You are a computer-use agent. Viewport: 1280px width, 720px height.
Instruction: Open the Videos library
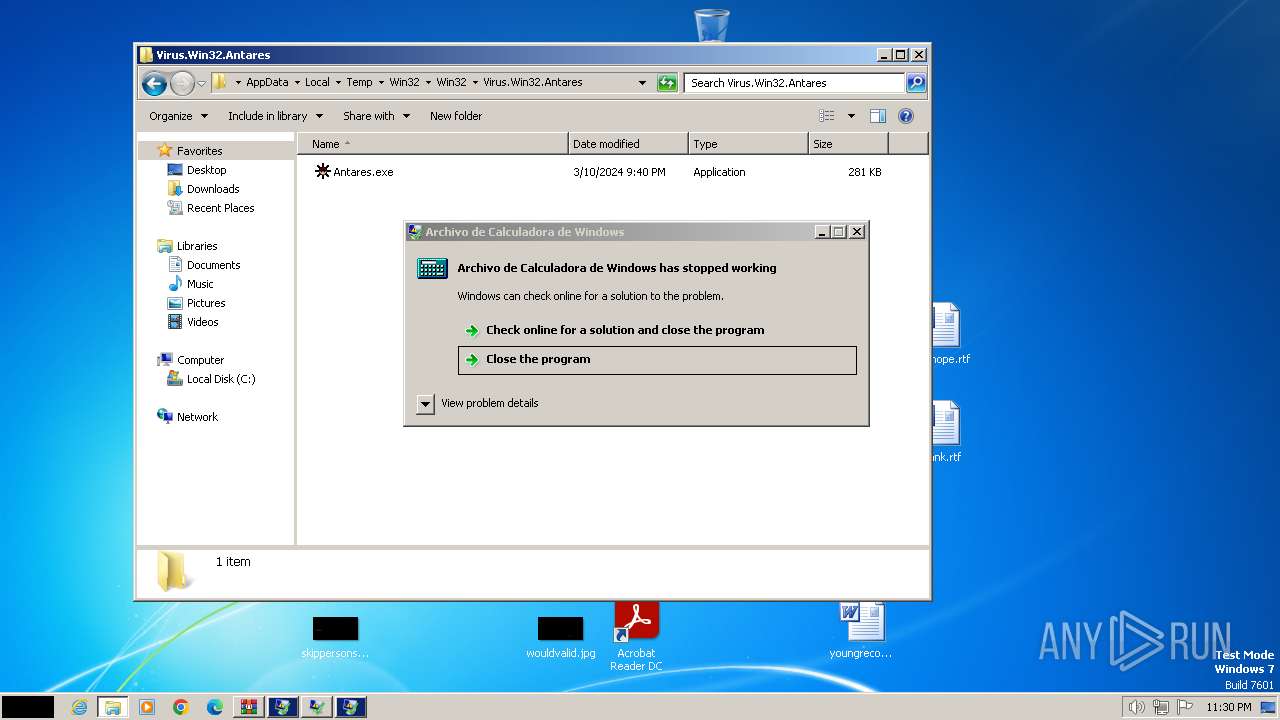pyautogui.click(x=202, y=322)
